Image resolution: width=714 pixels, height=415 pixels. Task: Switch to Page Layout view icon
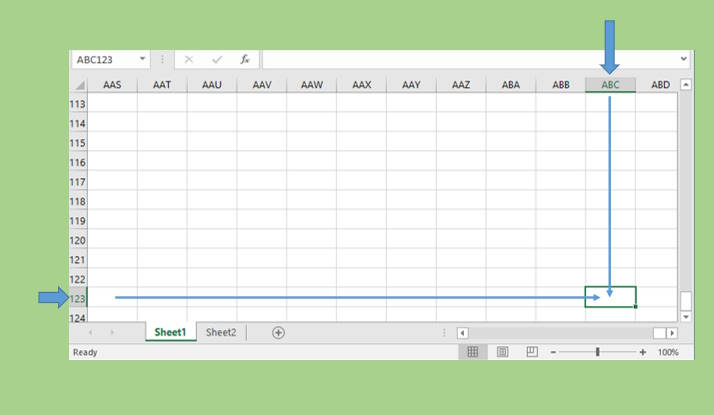[x=503, y=352]
